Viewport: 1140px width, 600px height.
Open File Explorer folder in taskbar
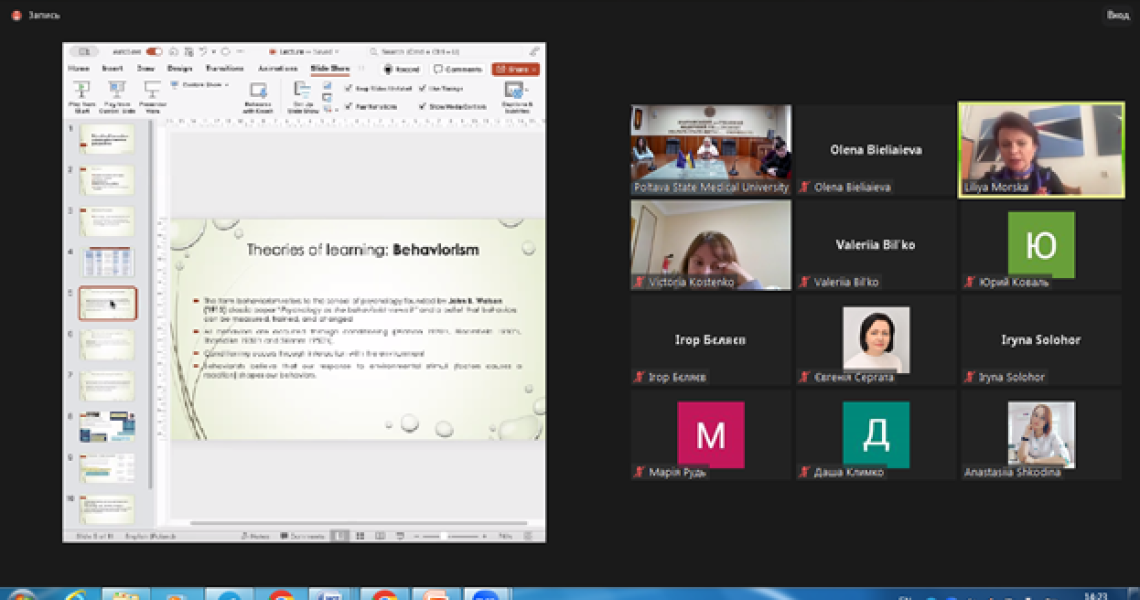(x=125, y=595)
